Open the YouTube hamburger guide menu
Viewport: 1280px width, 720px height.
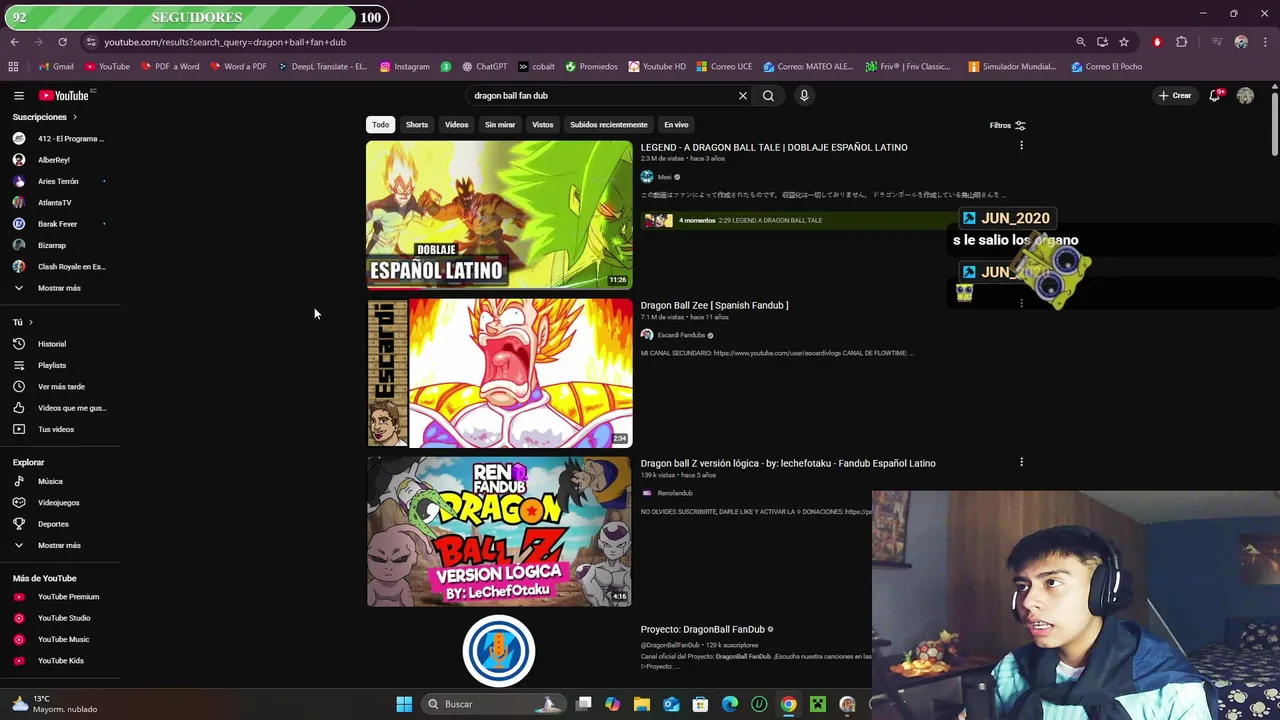pos(18,96)
